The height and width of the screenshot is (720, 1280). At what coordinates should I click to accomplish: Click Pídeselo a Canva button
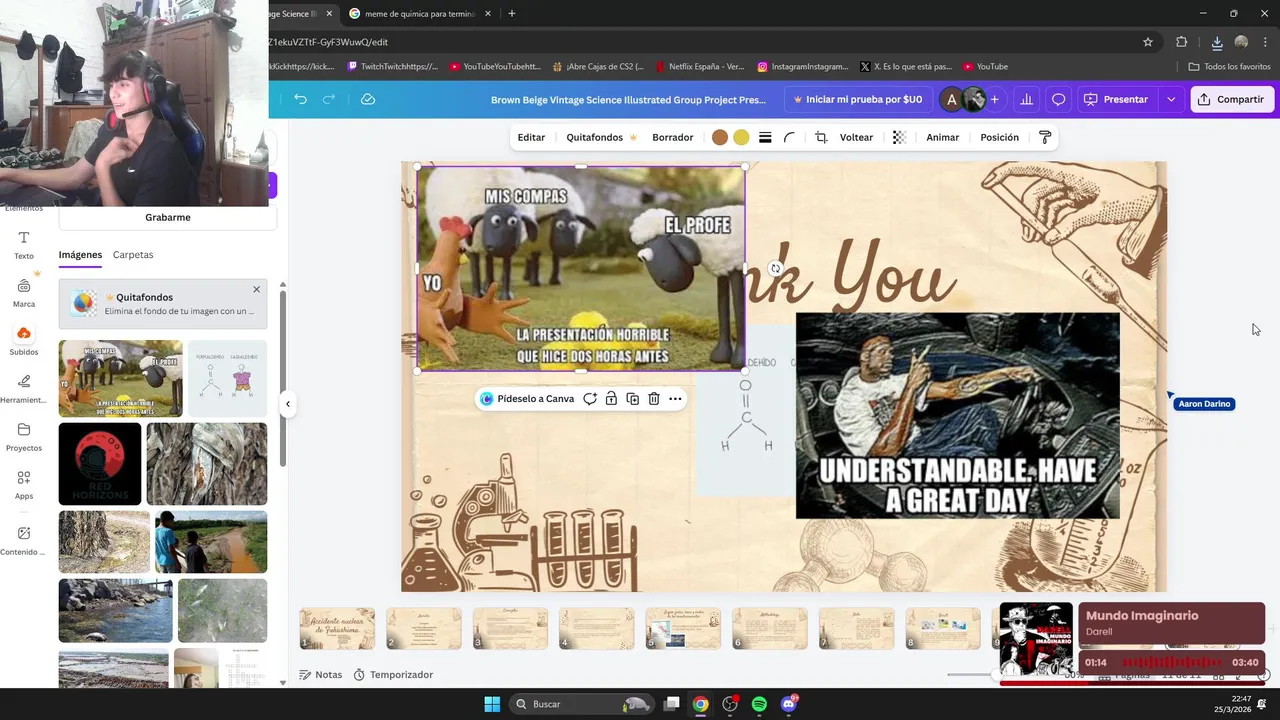(x=527, y=399)
